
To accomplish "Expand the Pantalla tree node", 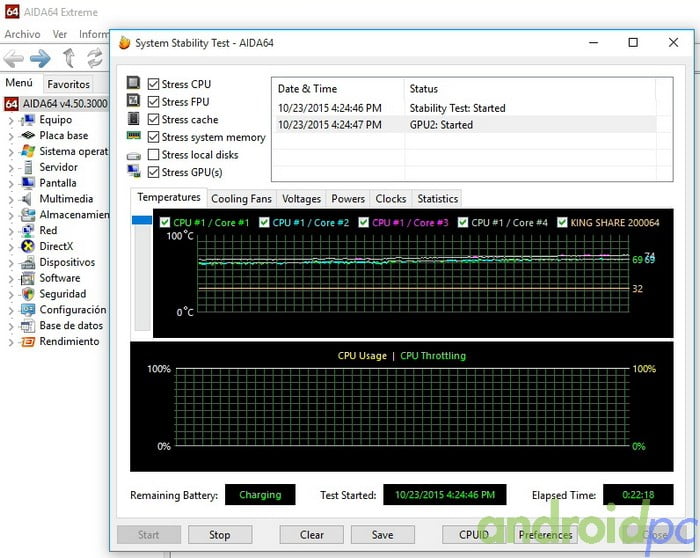I will (x=11, y=183).
